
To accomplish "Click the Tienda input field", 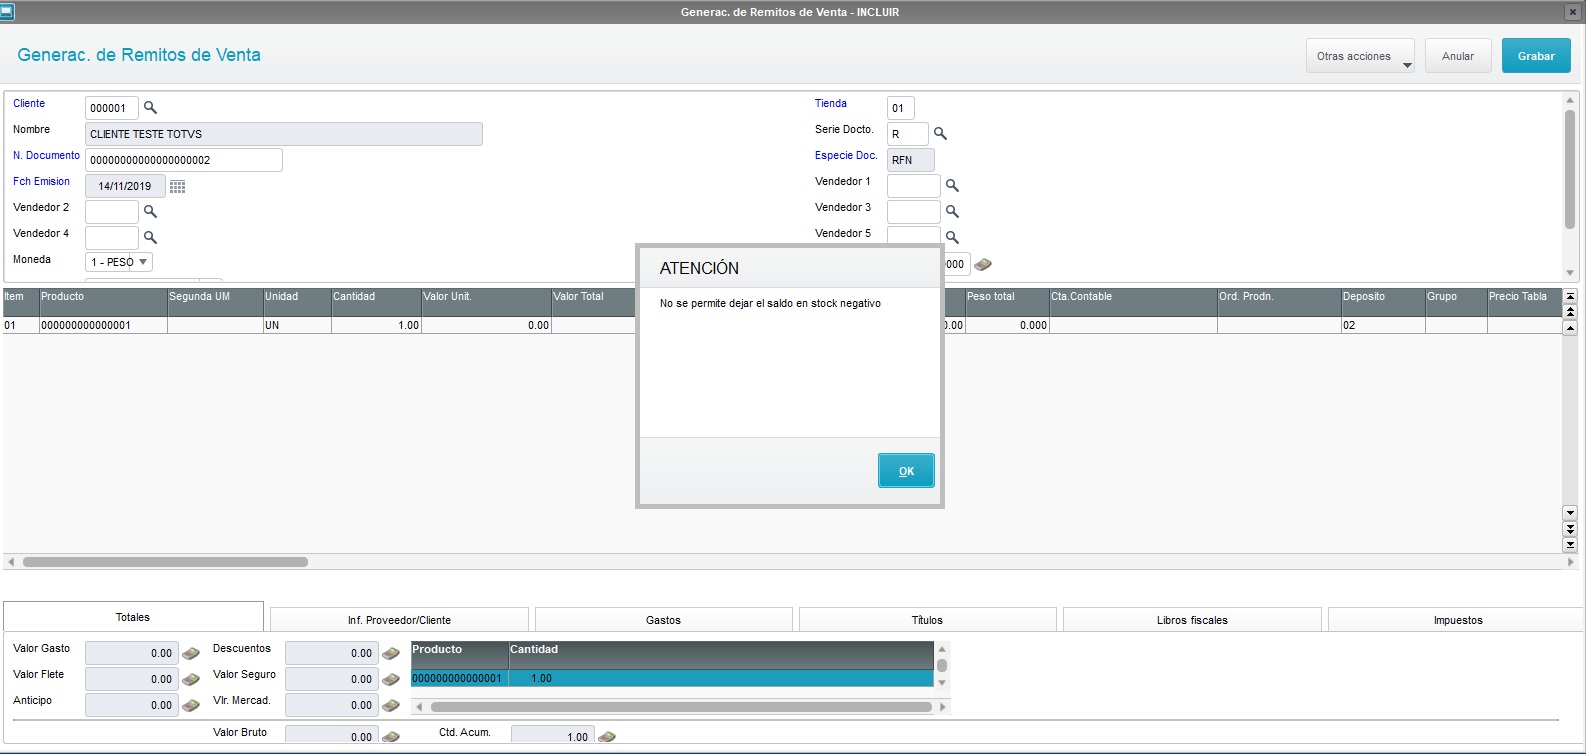I will point(901,108).
